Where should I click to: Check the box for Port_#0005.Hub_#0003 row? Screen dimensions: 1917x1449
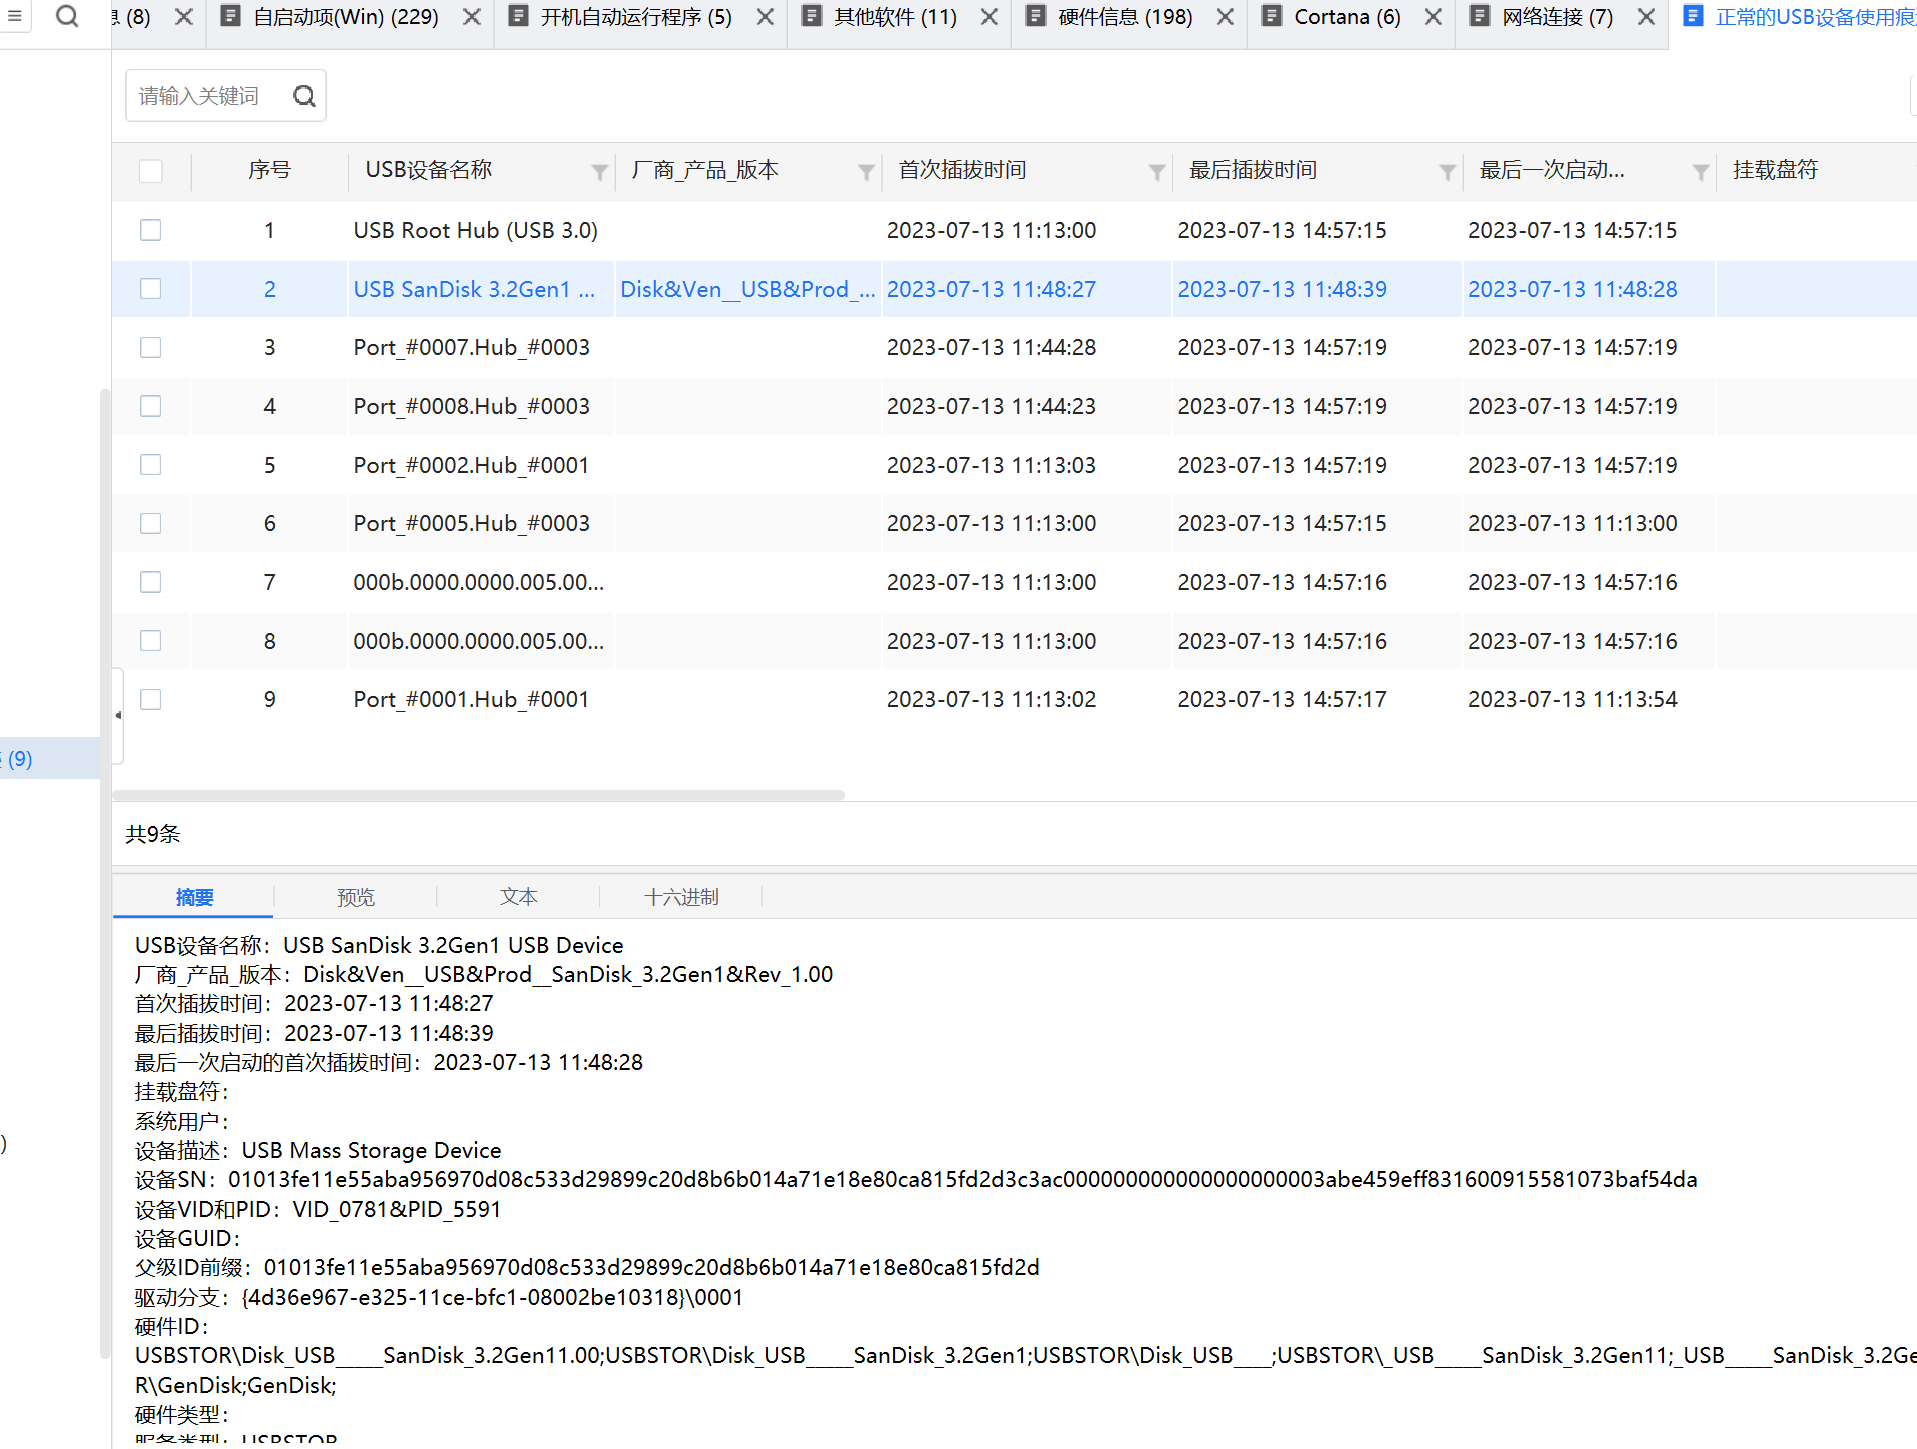coord(151,523)
